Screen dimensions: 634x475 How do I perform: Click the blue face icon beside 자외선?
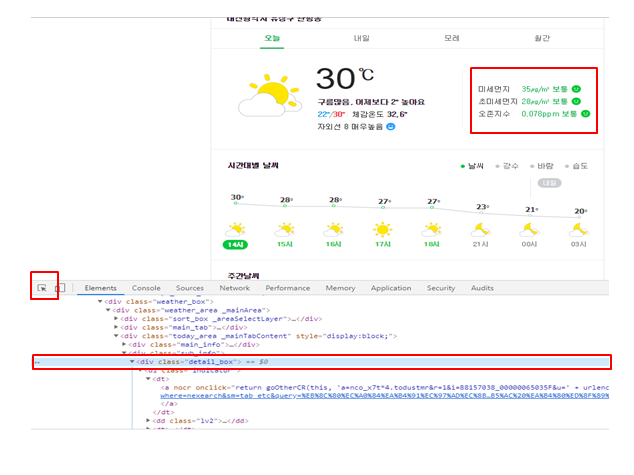[x=391, y=127]
